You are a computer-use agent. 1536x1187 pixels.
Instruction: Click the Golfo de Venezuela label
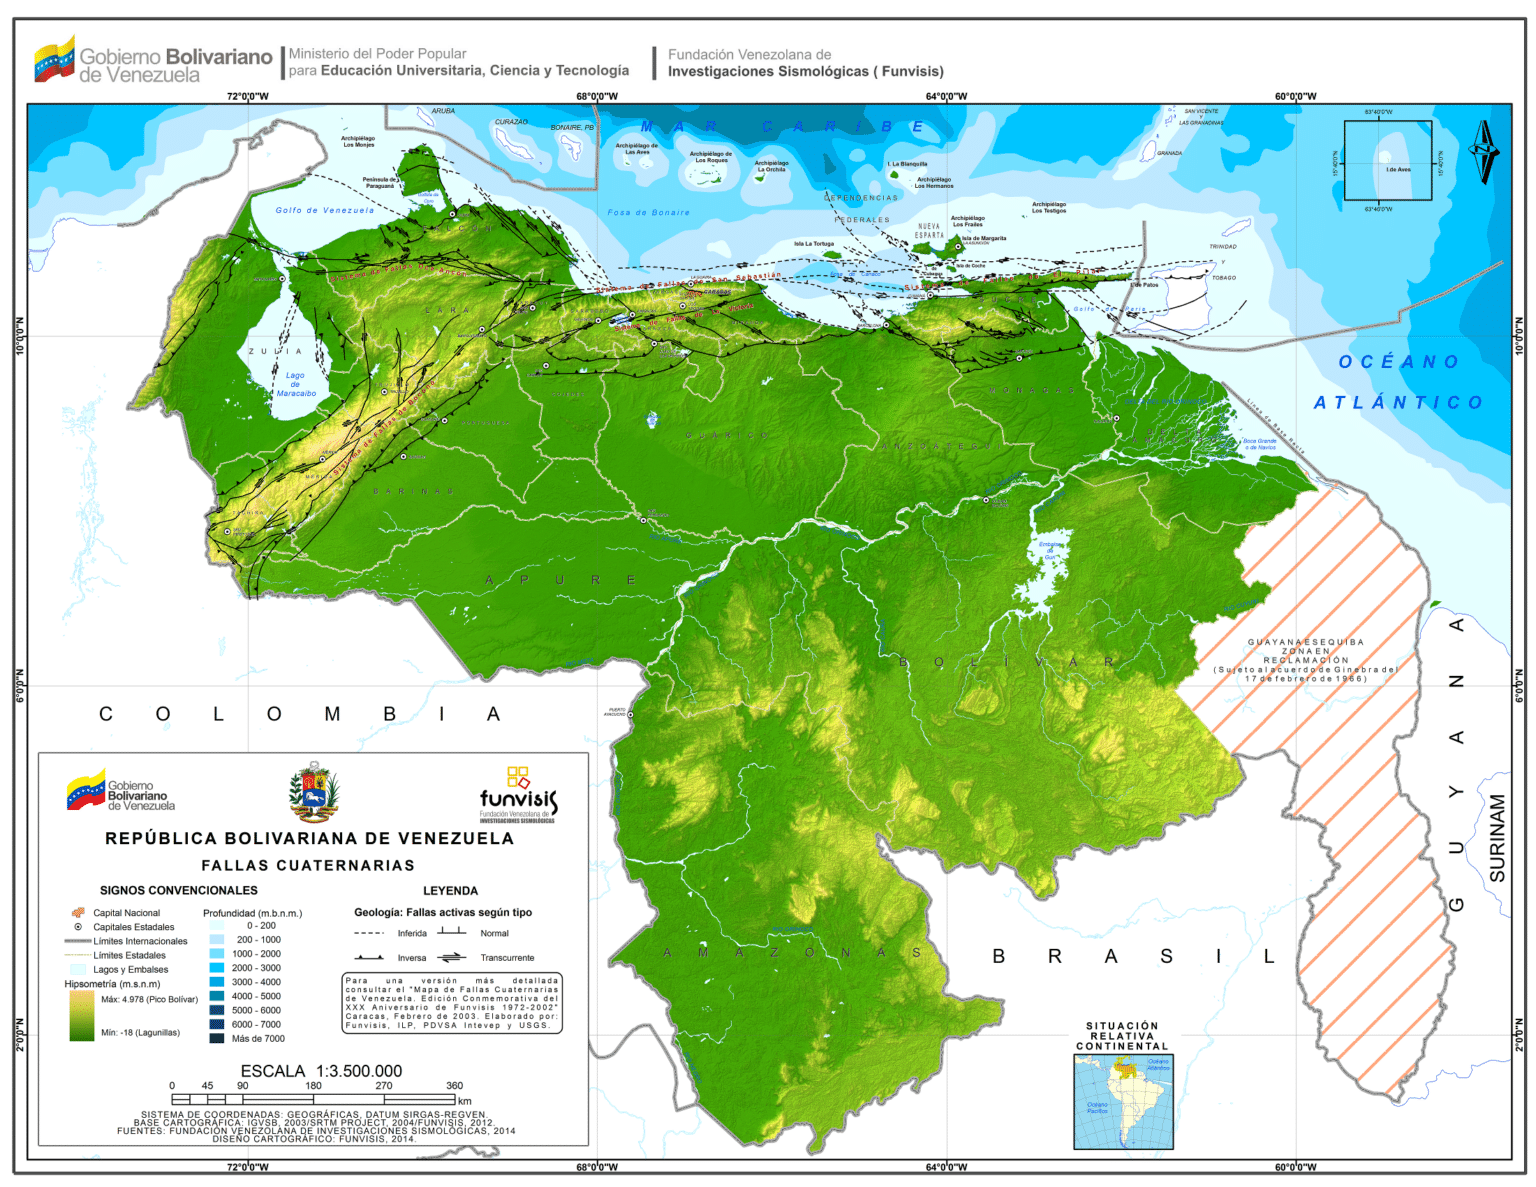pyautogui.click(x=325, y=210)
